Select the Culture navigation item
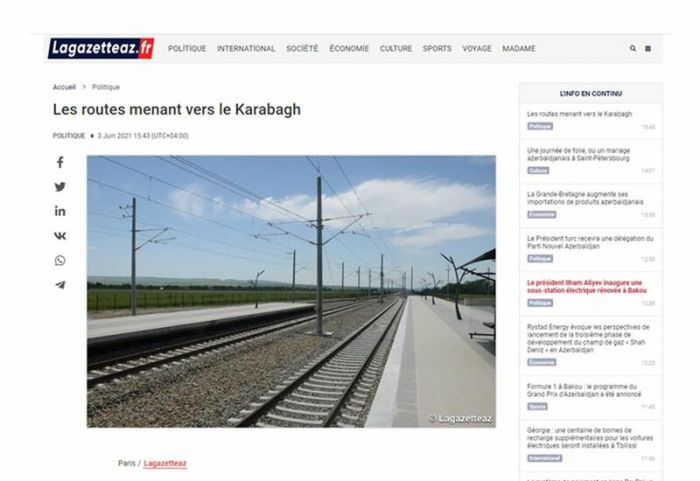This screenshot has height=481, width=700. [x=396, y=48]
